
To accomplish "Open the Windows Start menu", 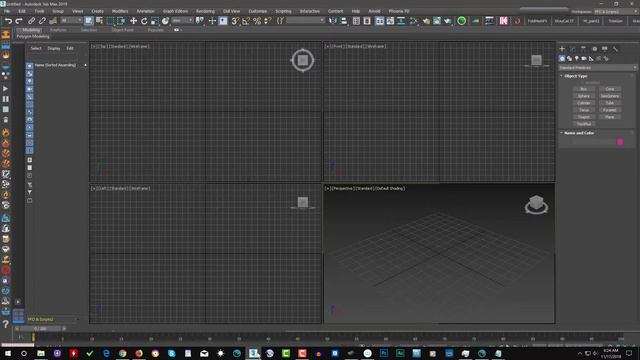I will (x=7, y=353).
